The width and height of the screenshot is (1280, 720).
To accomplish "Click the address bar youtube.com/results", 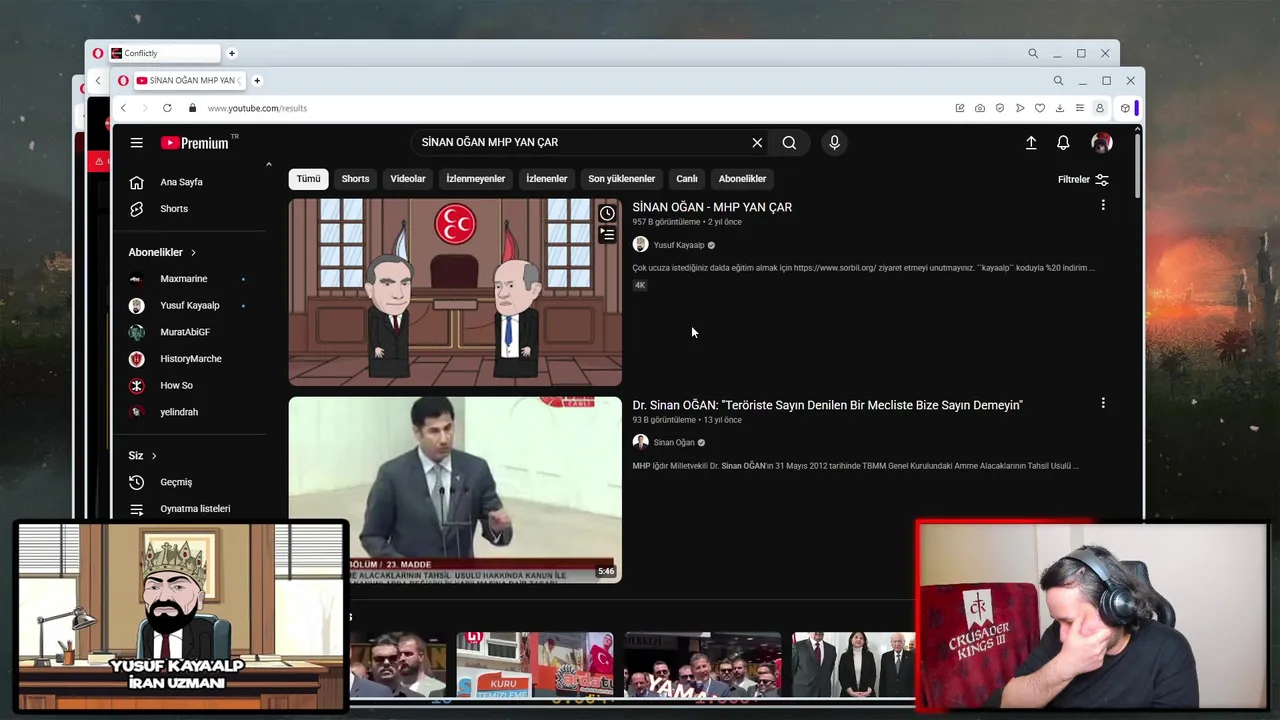I will [257, 108].
